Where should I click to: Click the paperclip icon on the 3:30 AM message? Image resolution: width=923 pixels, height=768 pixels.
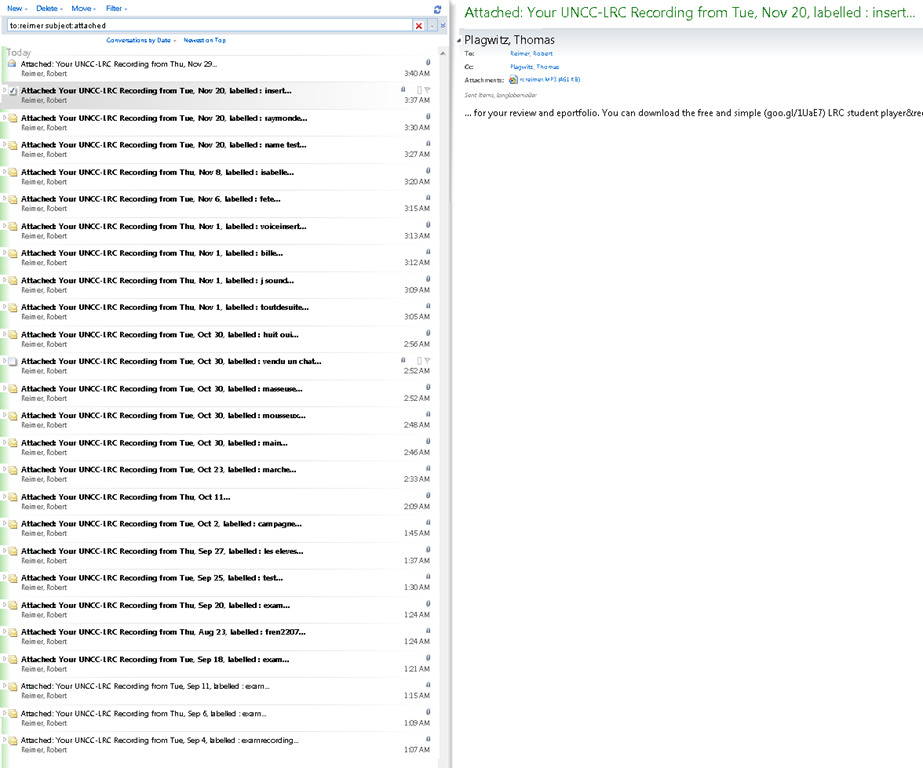[428, 116]
